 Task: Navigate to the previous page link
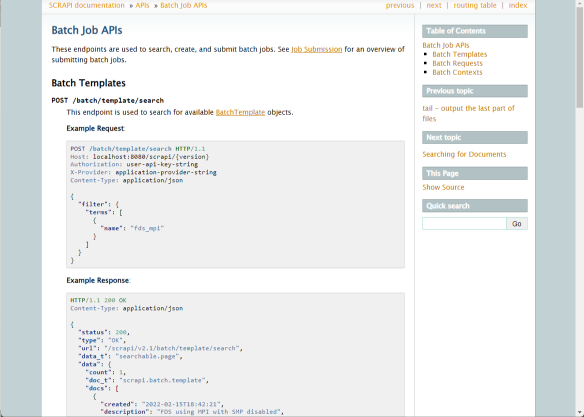tap(400, 5)
